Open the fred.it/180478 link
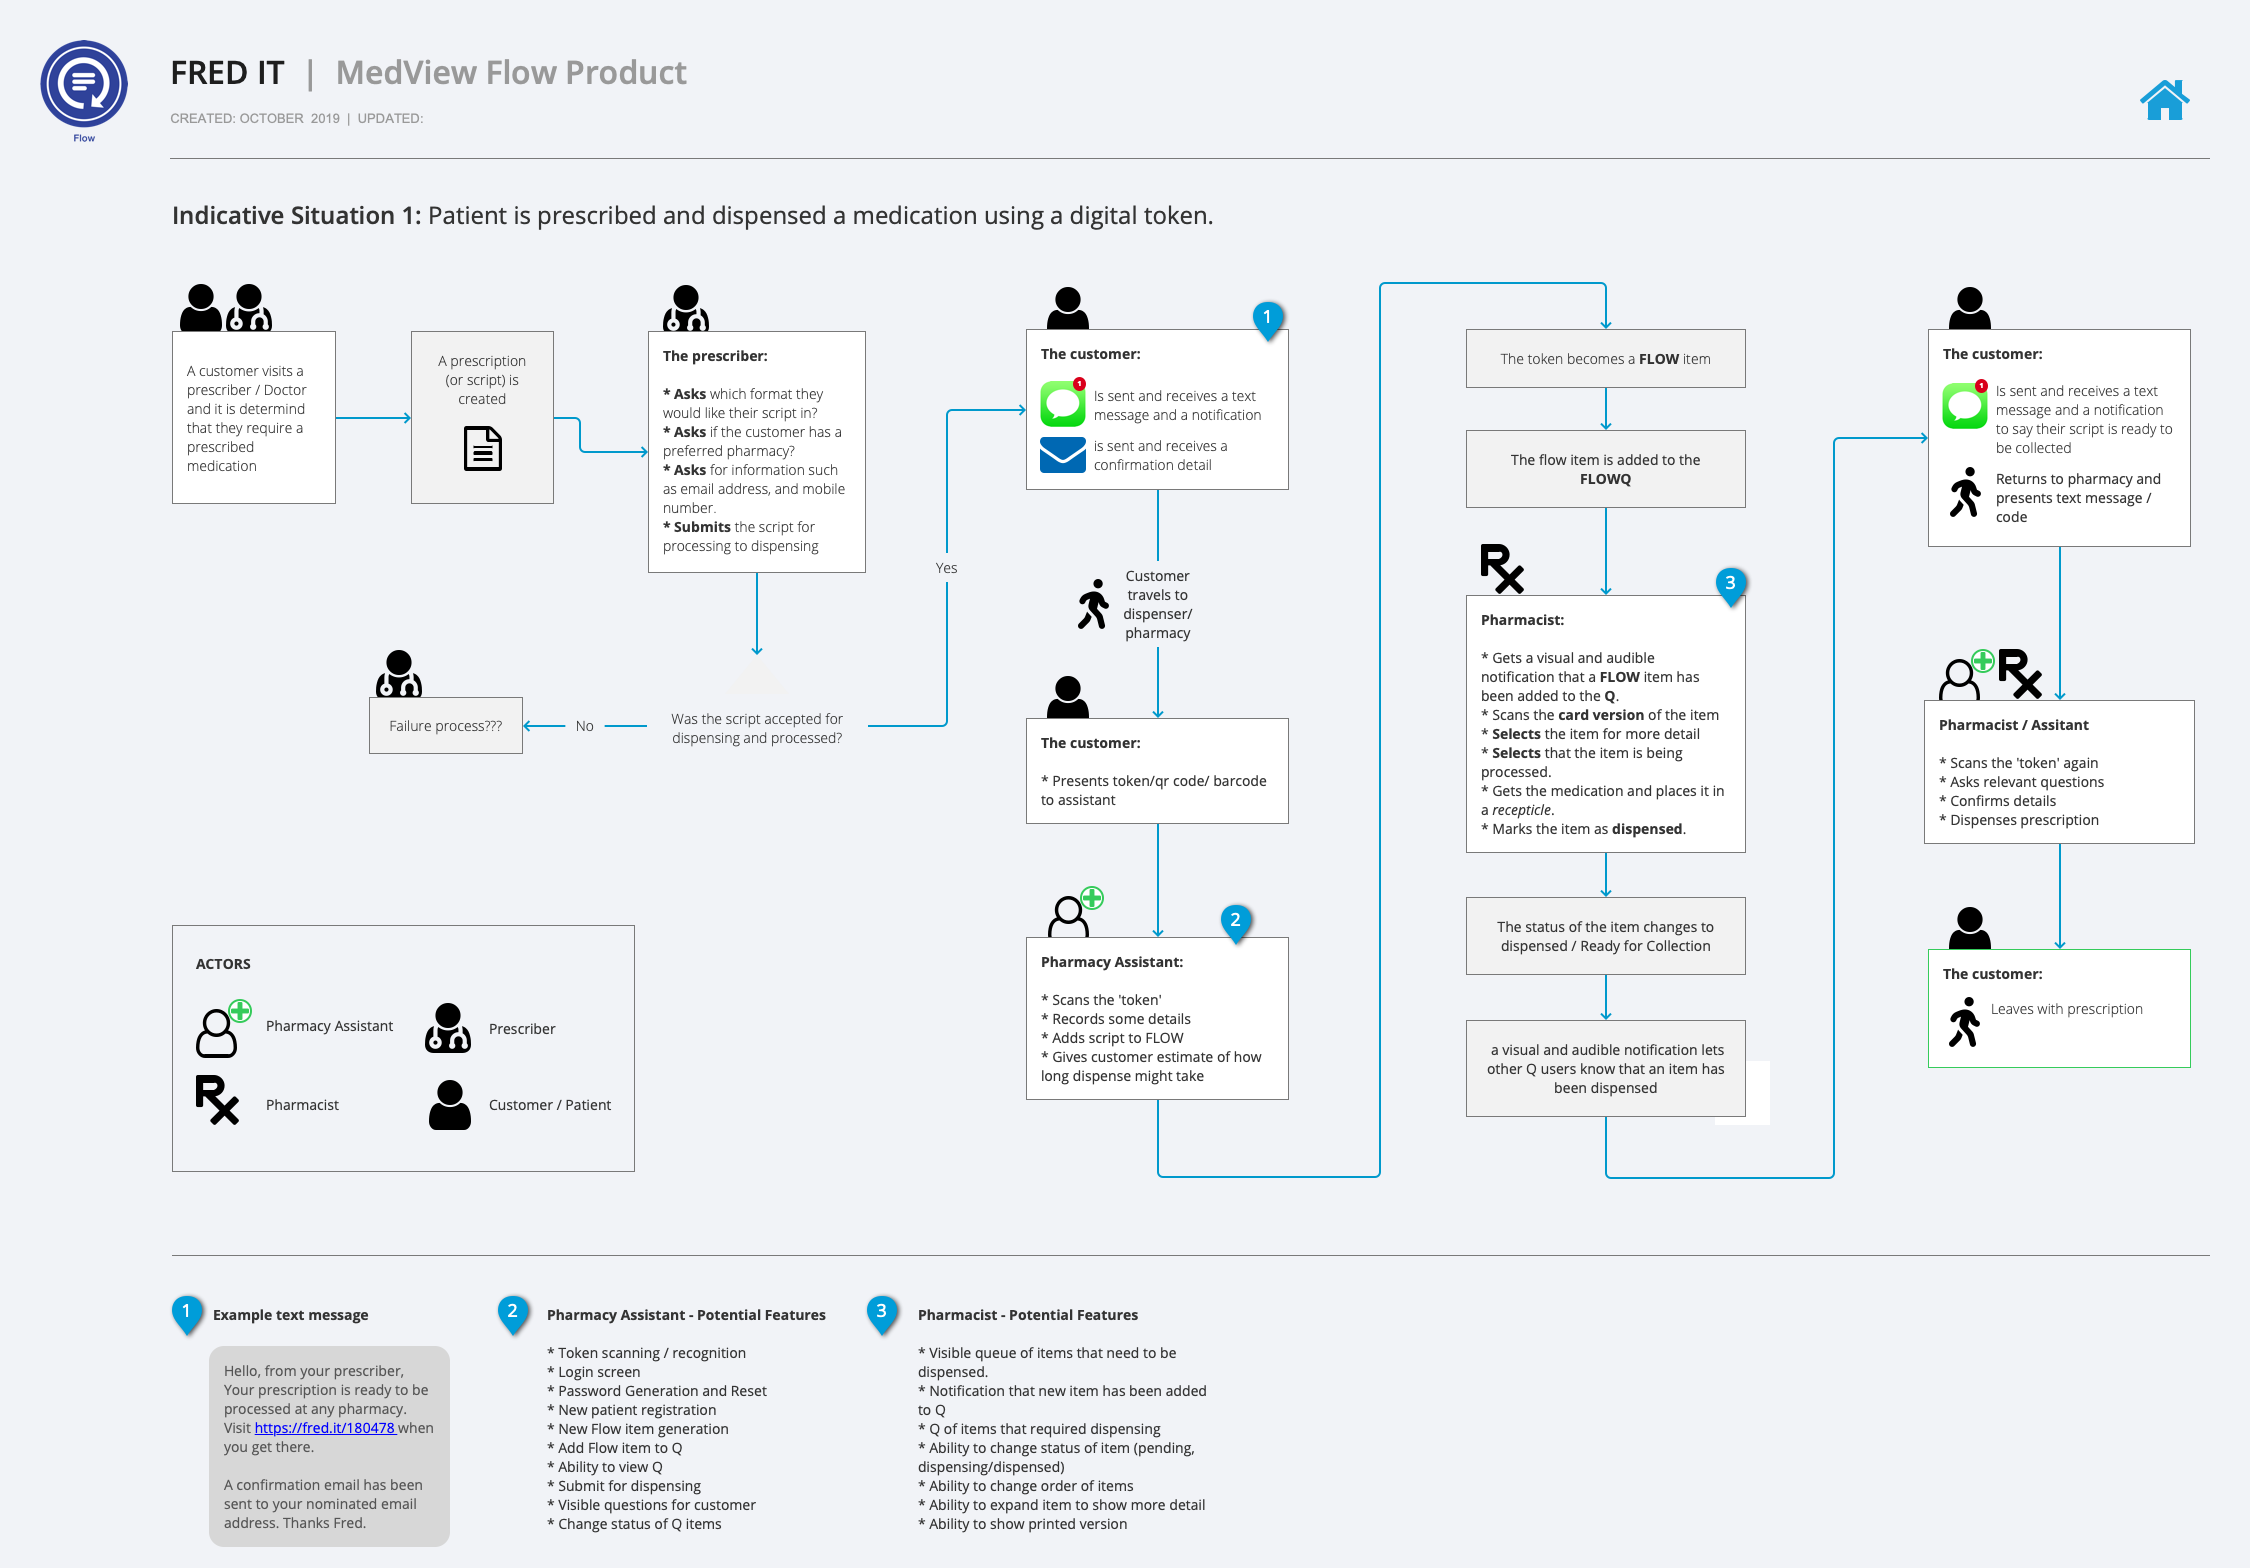 [x=325, y=1428]
